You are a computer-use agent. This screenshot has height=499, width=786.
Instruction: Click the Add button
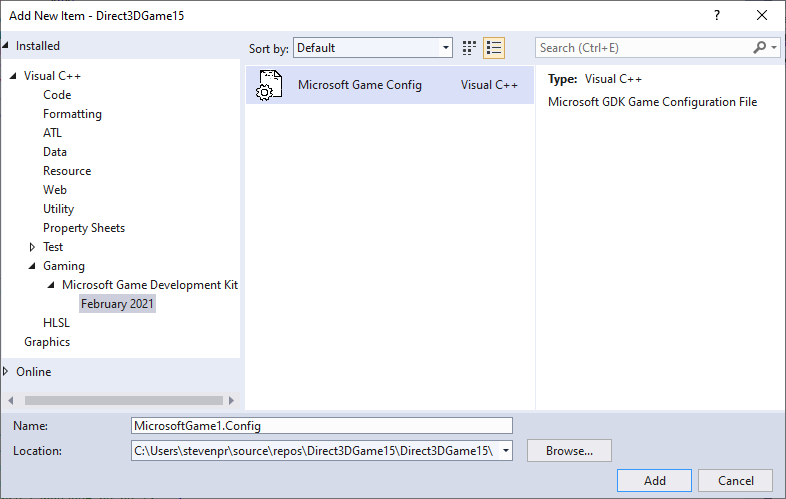click(x=654, y=480)
